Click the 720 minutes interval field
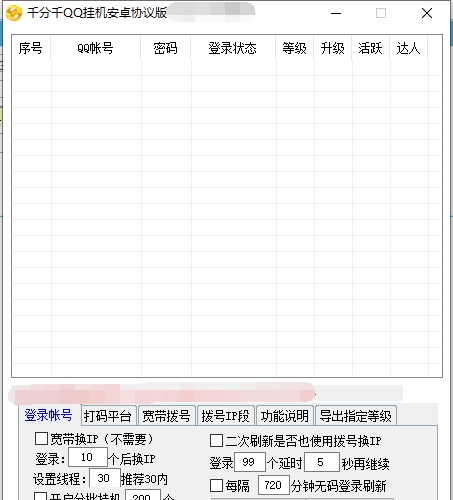453x500 pixels. (x=274, y=485)
